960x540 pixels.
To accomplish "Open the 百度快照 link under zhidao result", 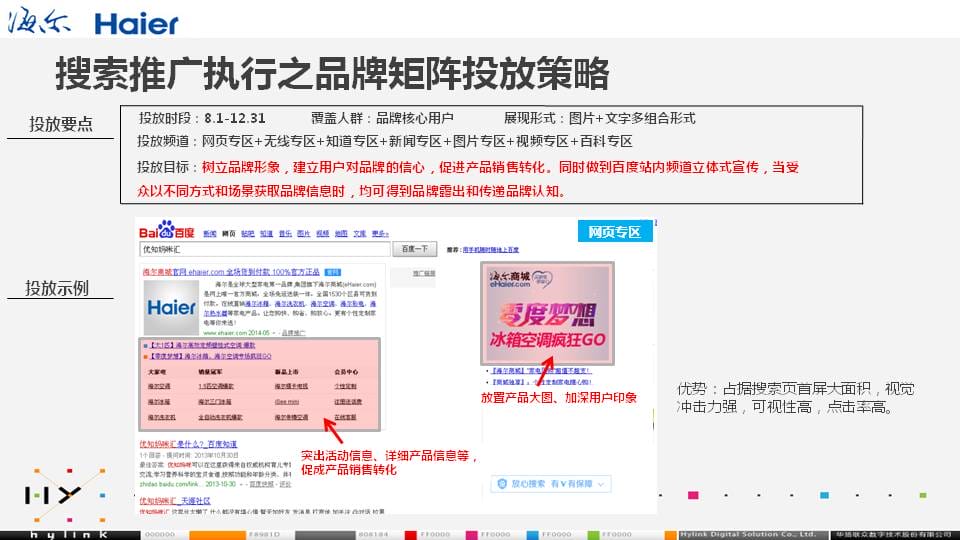I will pyautogui.click(x=261, y=484).
